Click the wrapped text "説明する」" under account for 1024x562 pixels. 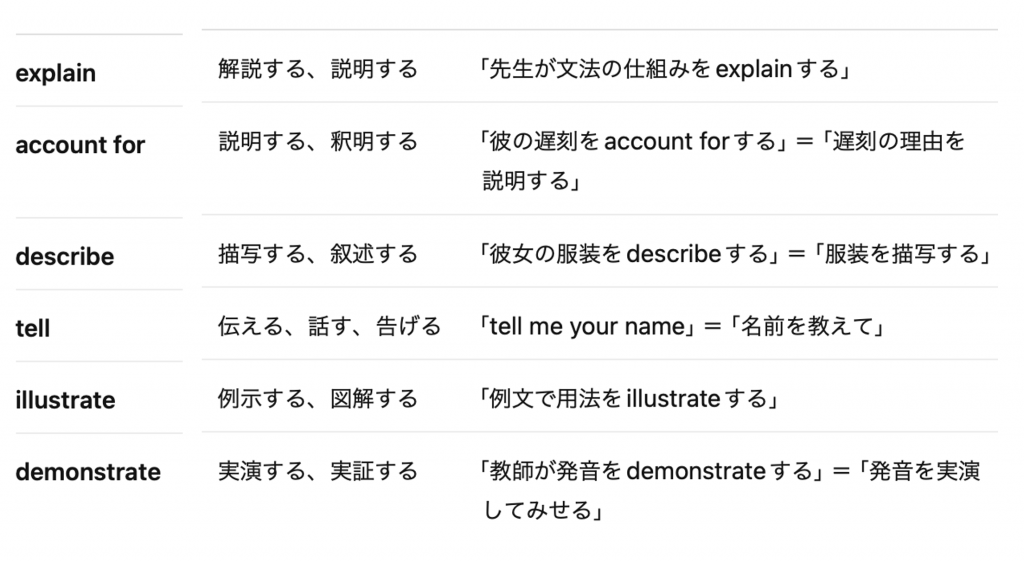[x=531, y=181]
